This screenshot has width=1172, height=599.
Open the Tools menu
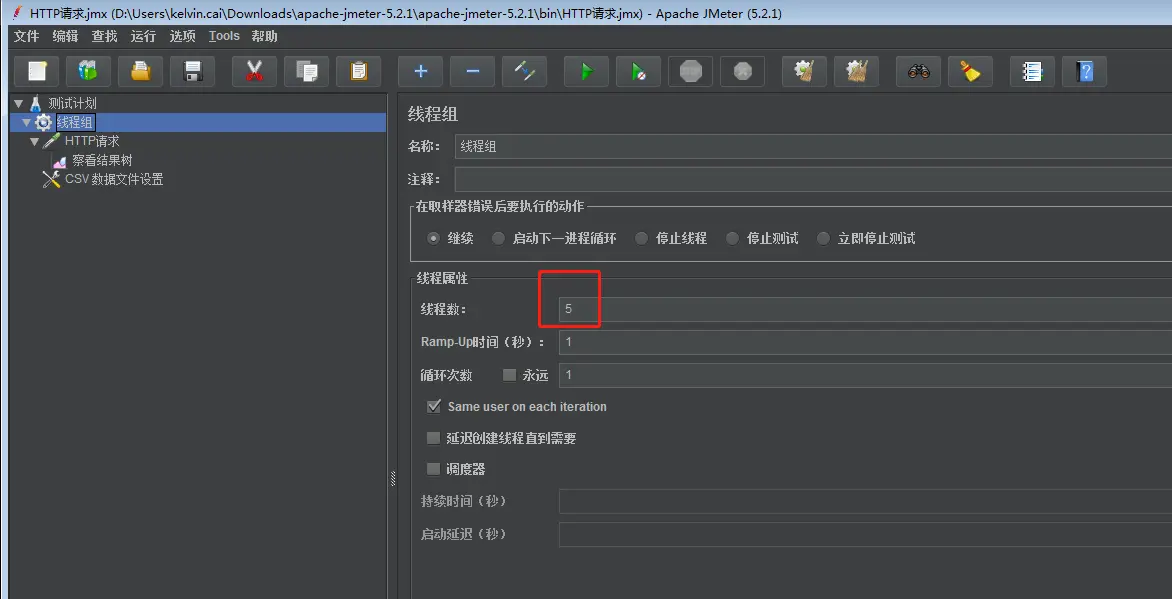coord(224,36)
